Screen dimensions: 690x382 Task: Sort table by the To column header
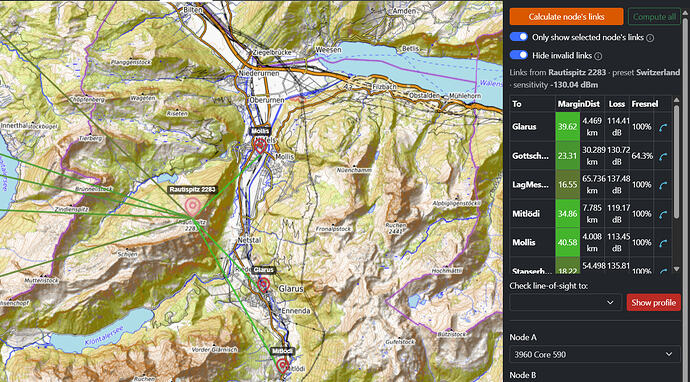click(517, 104)
